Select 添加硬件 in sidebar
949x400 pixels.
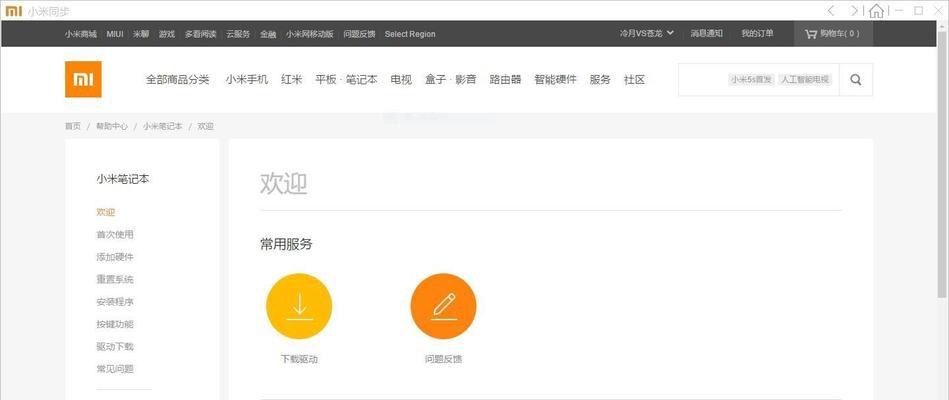point(114,257)
